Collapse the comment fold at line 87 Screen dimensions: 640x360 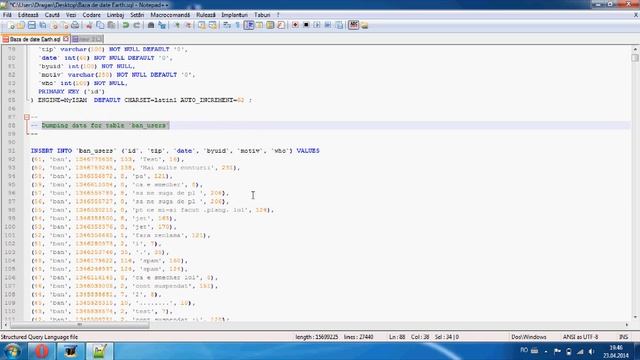(x=27, y=117)
